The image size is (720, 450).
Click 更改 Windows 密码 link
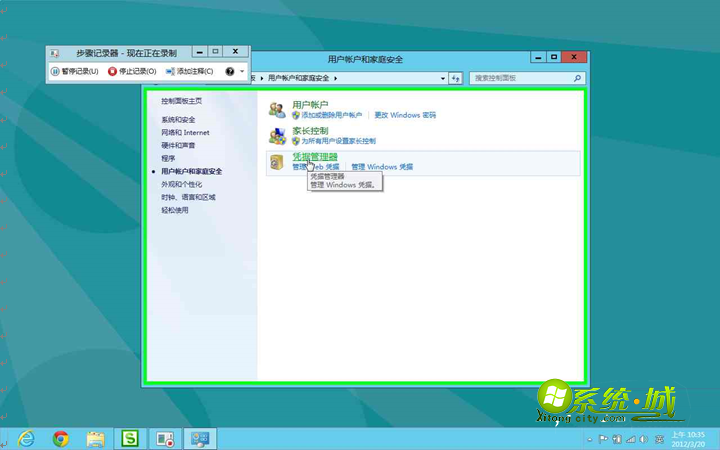(405, 115)
